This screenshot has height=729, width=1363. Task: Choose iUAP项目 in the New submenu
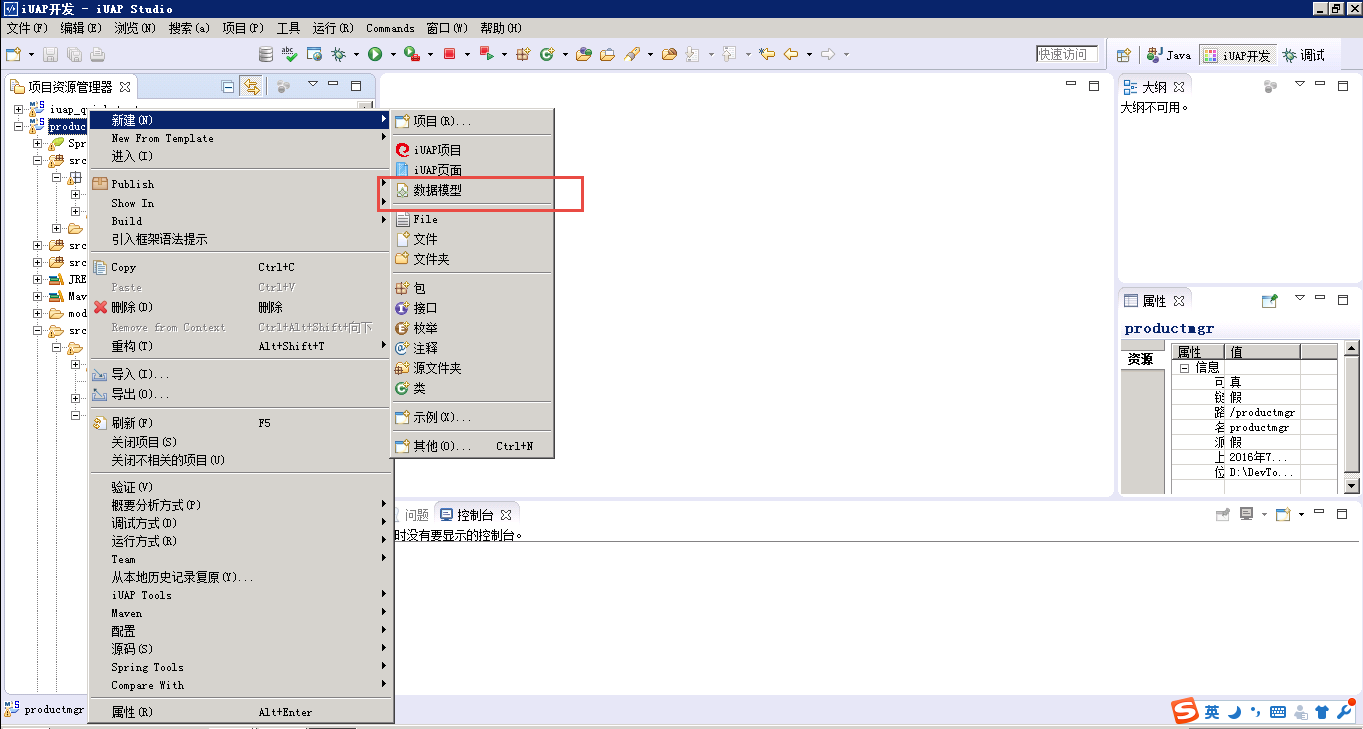(x=437, y=150)
